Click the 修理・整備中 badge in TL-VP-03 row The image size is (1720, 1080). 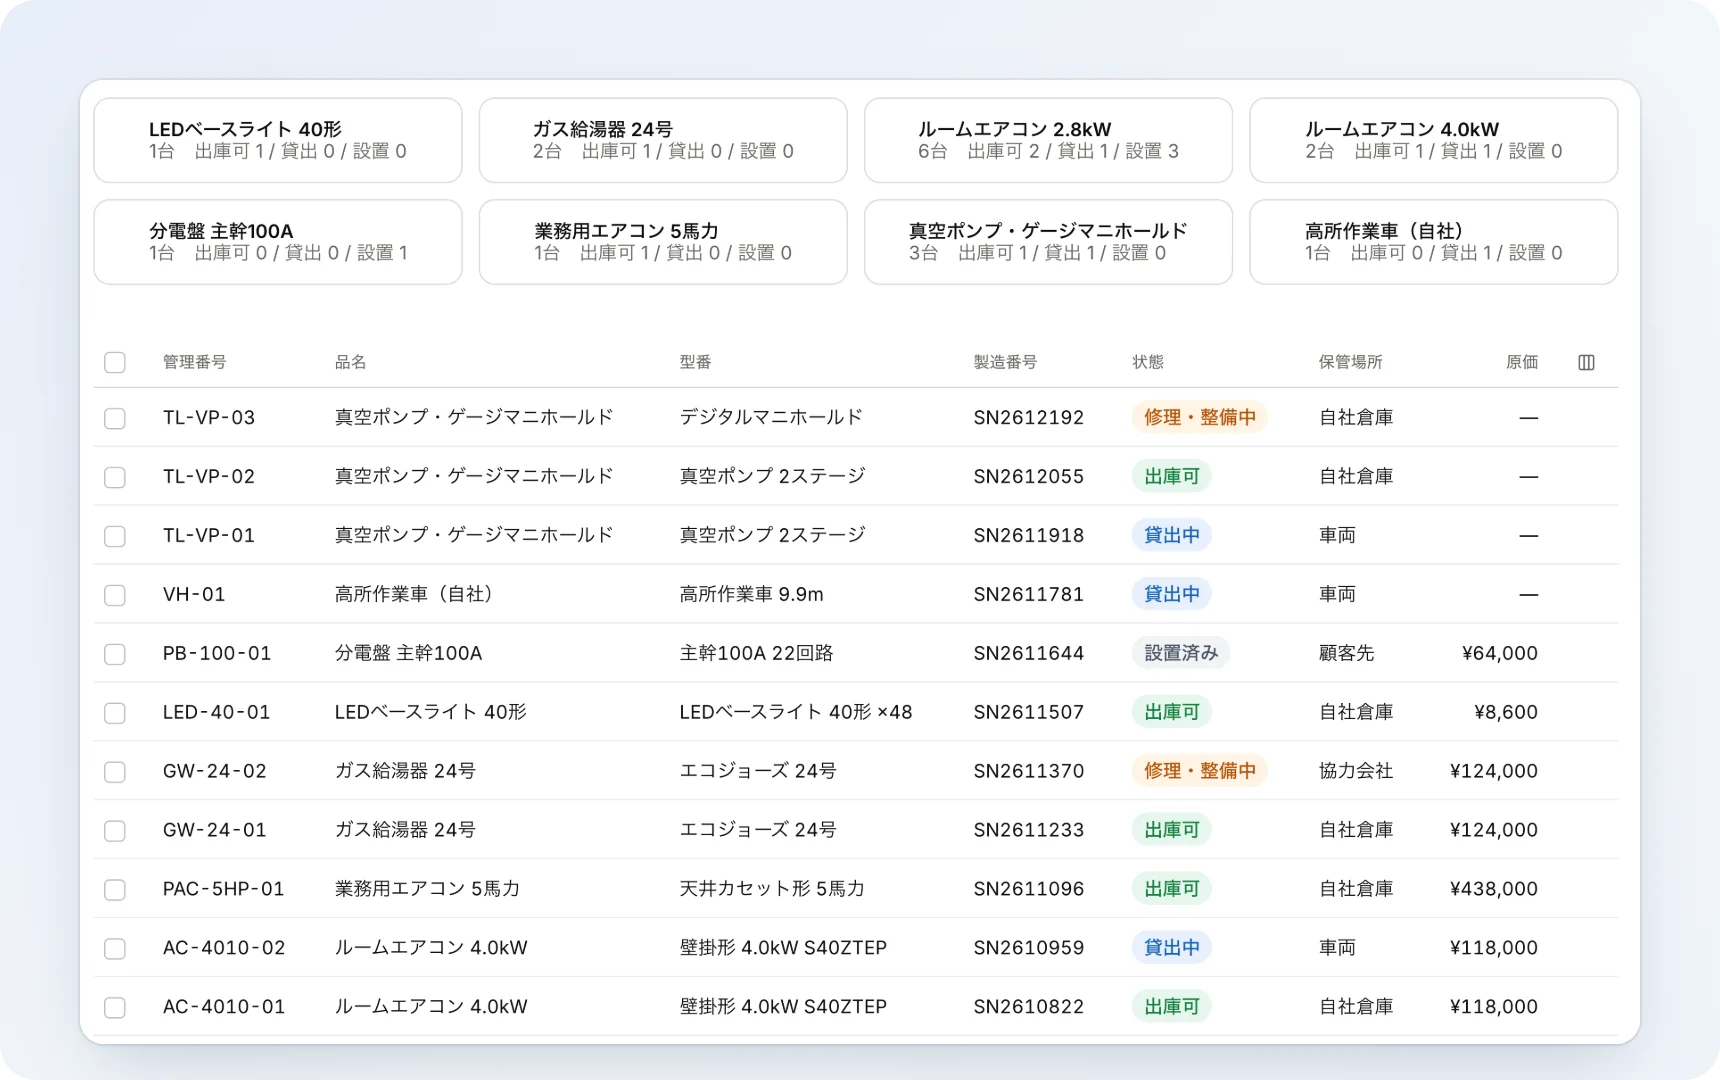click(x=1200, y=417)
